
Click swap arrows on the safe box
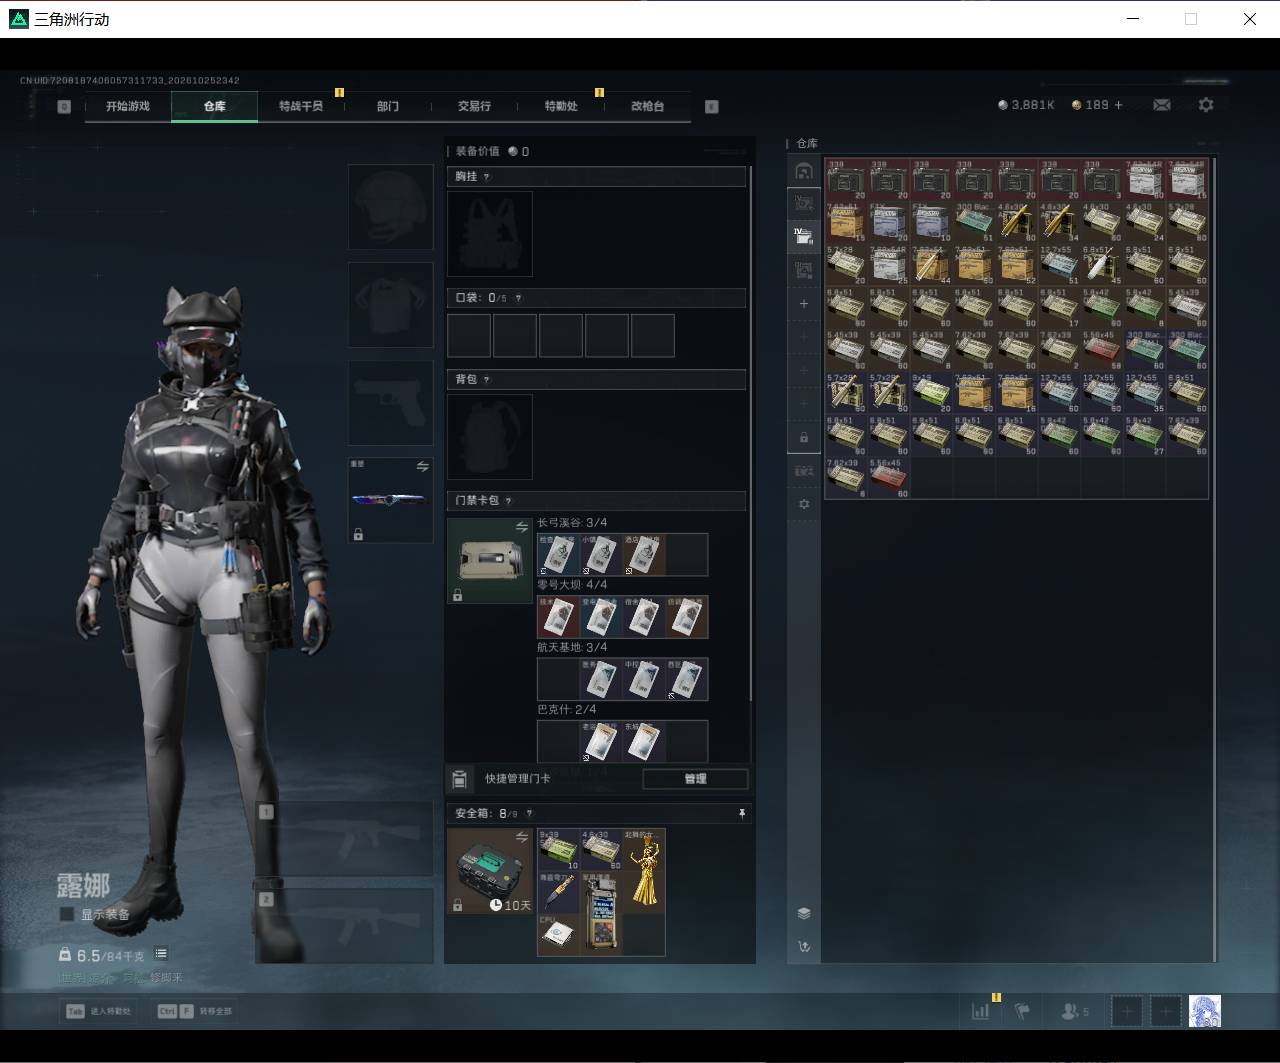521,837
